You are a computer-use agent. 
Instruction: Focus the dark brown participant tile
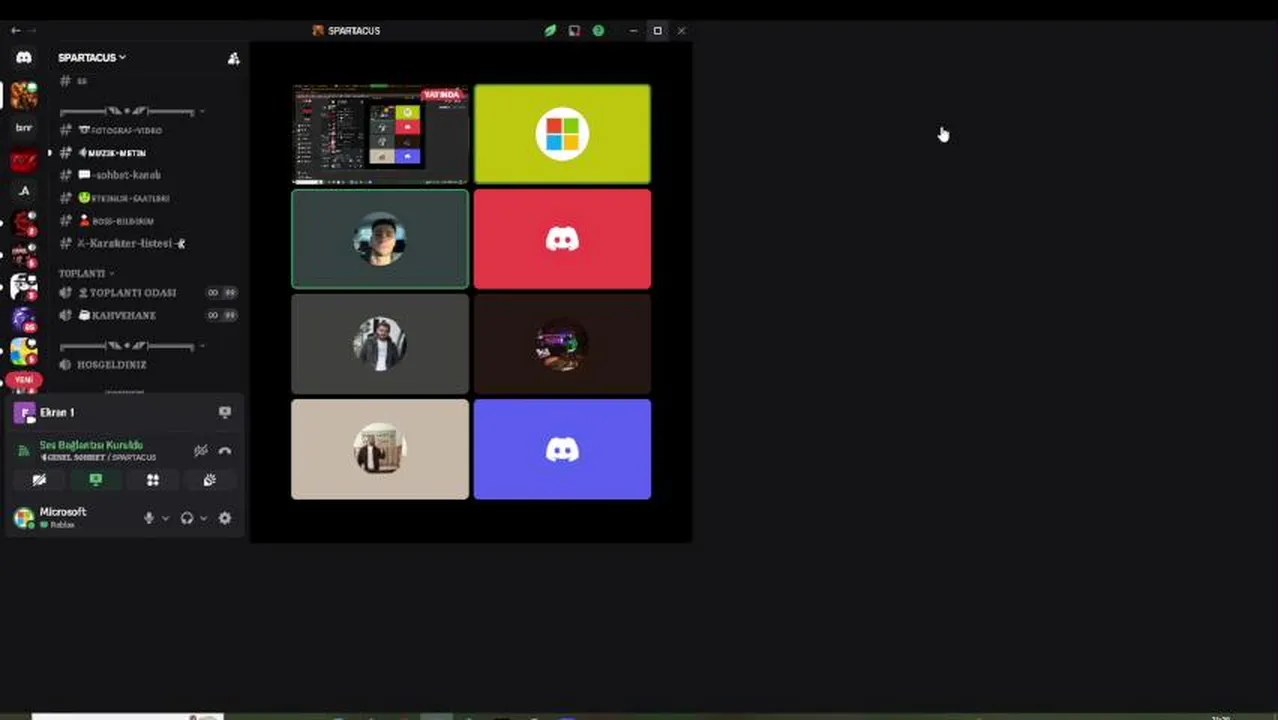(562, 344)
